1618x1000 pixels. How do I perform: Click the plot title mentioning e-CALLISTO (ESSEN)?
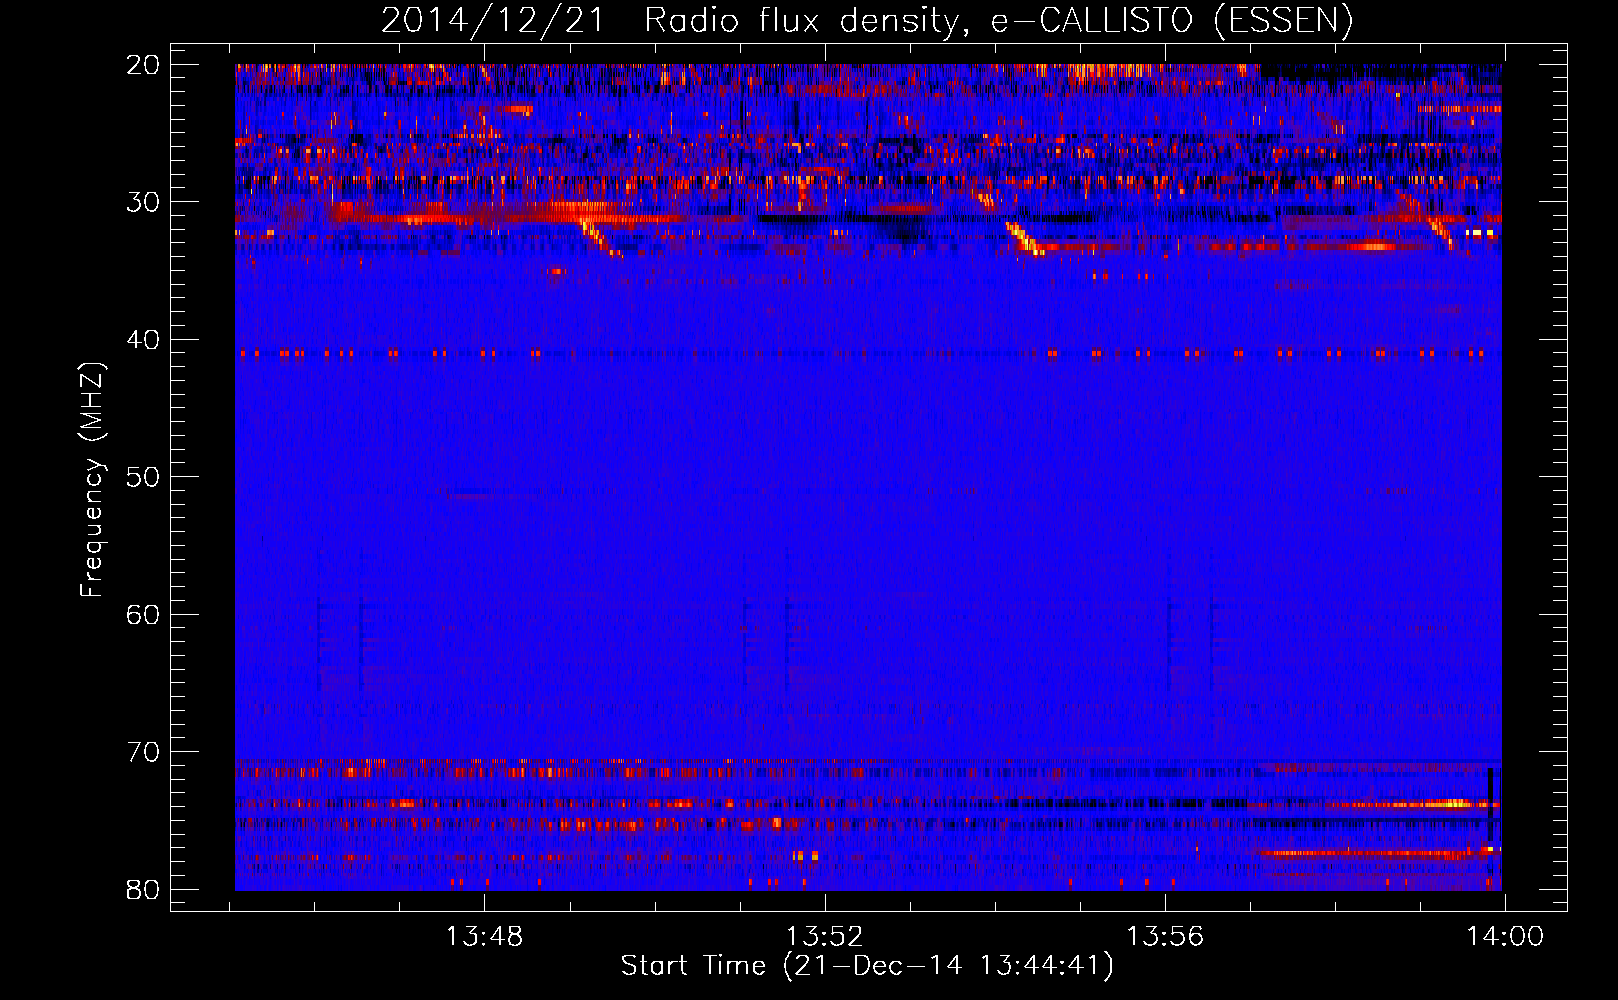pyautogui.click(x=867, y=20)
